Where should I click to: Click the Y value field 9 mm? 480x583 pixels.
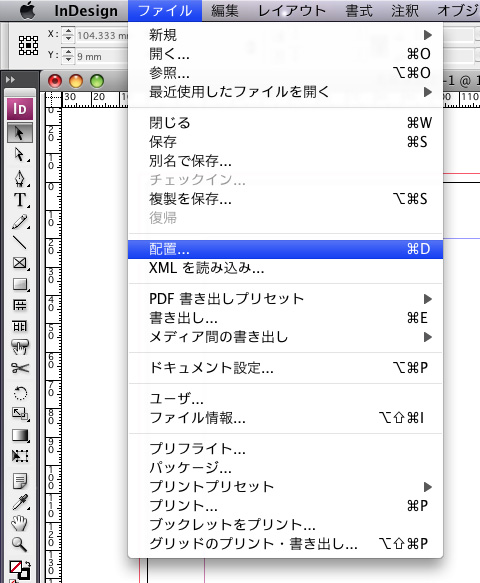102,57
